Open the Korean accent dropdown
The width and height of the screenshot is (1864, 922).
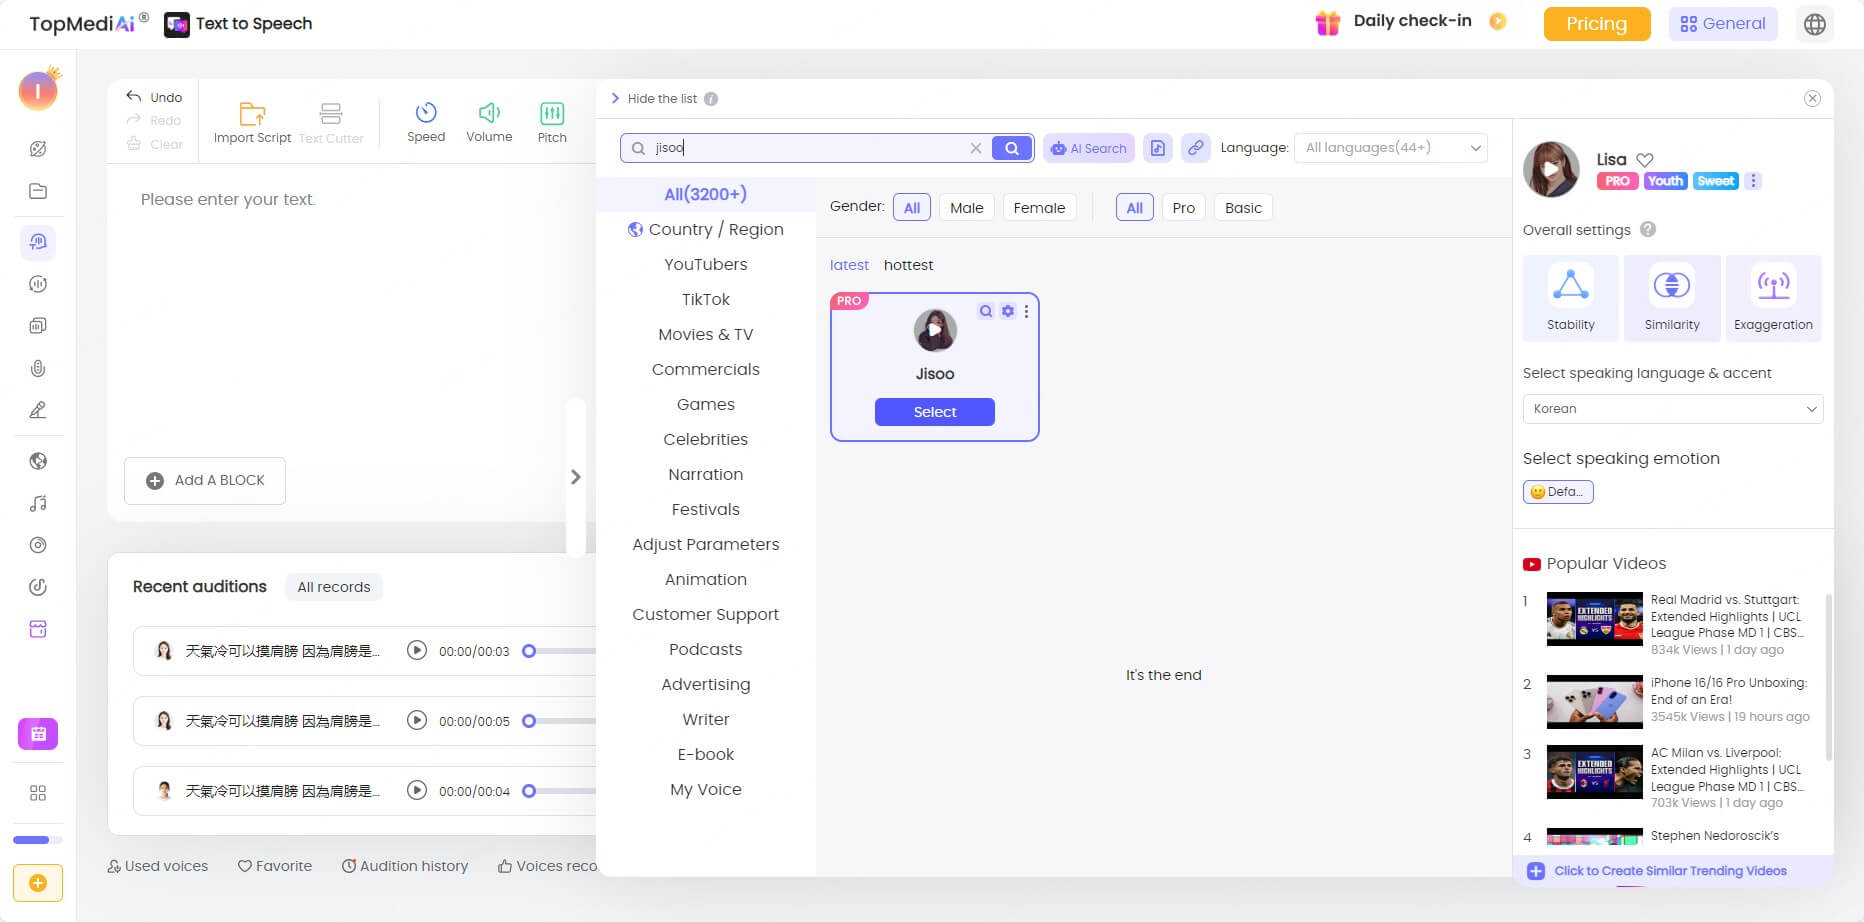1672,409
